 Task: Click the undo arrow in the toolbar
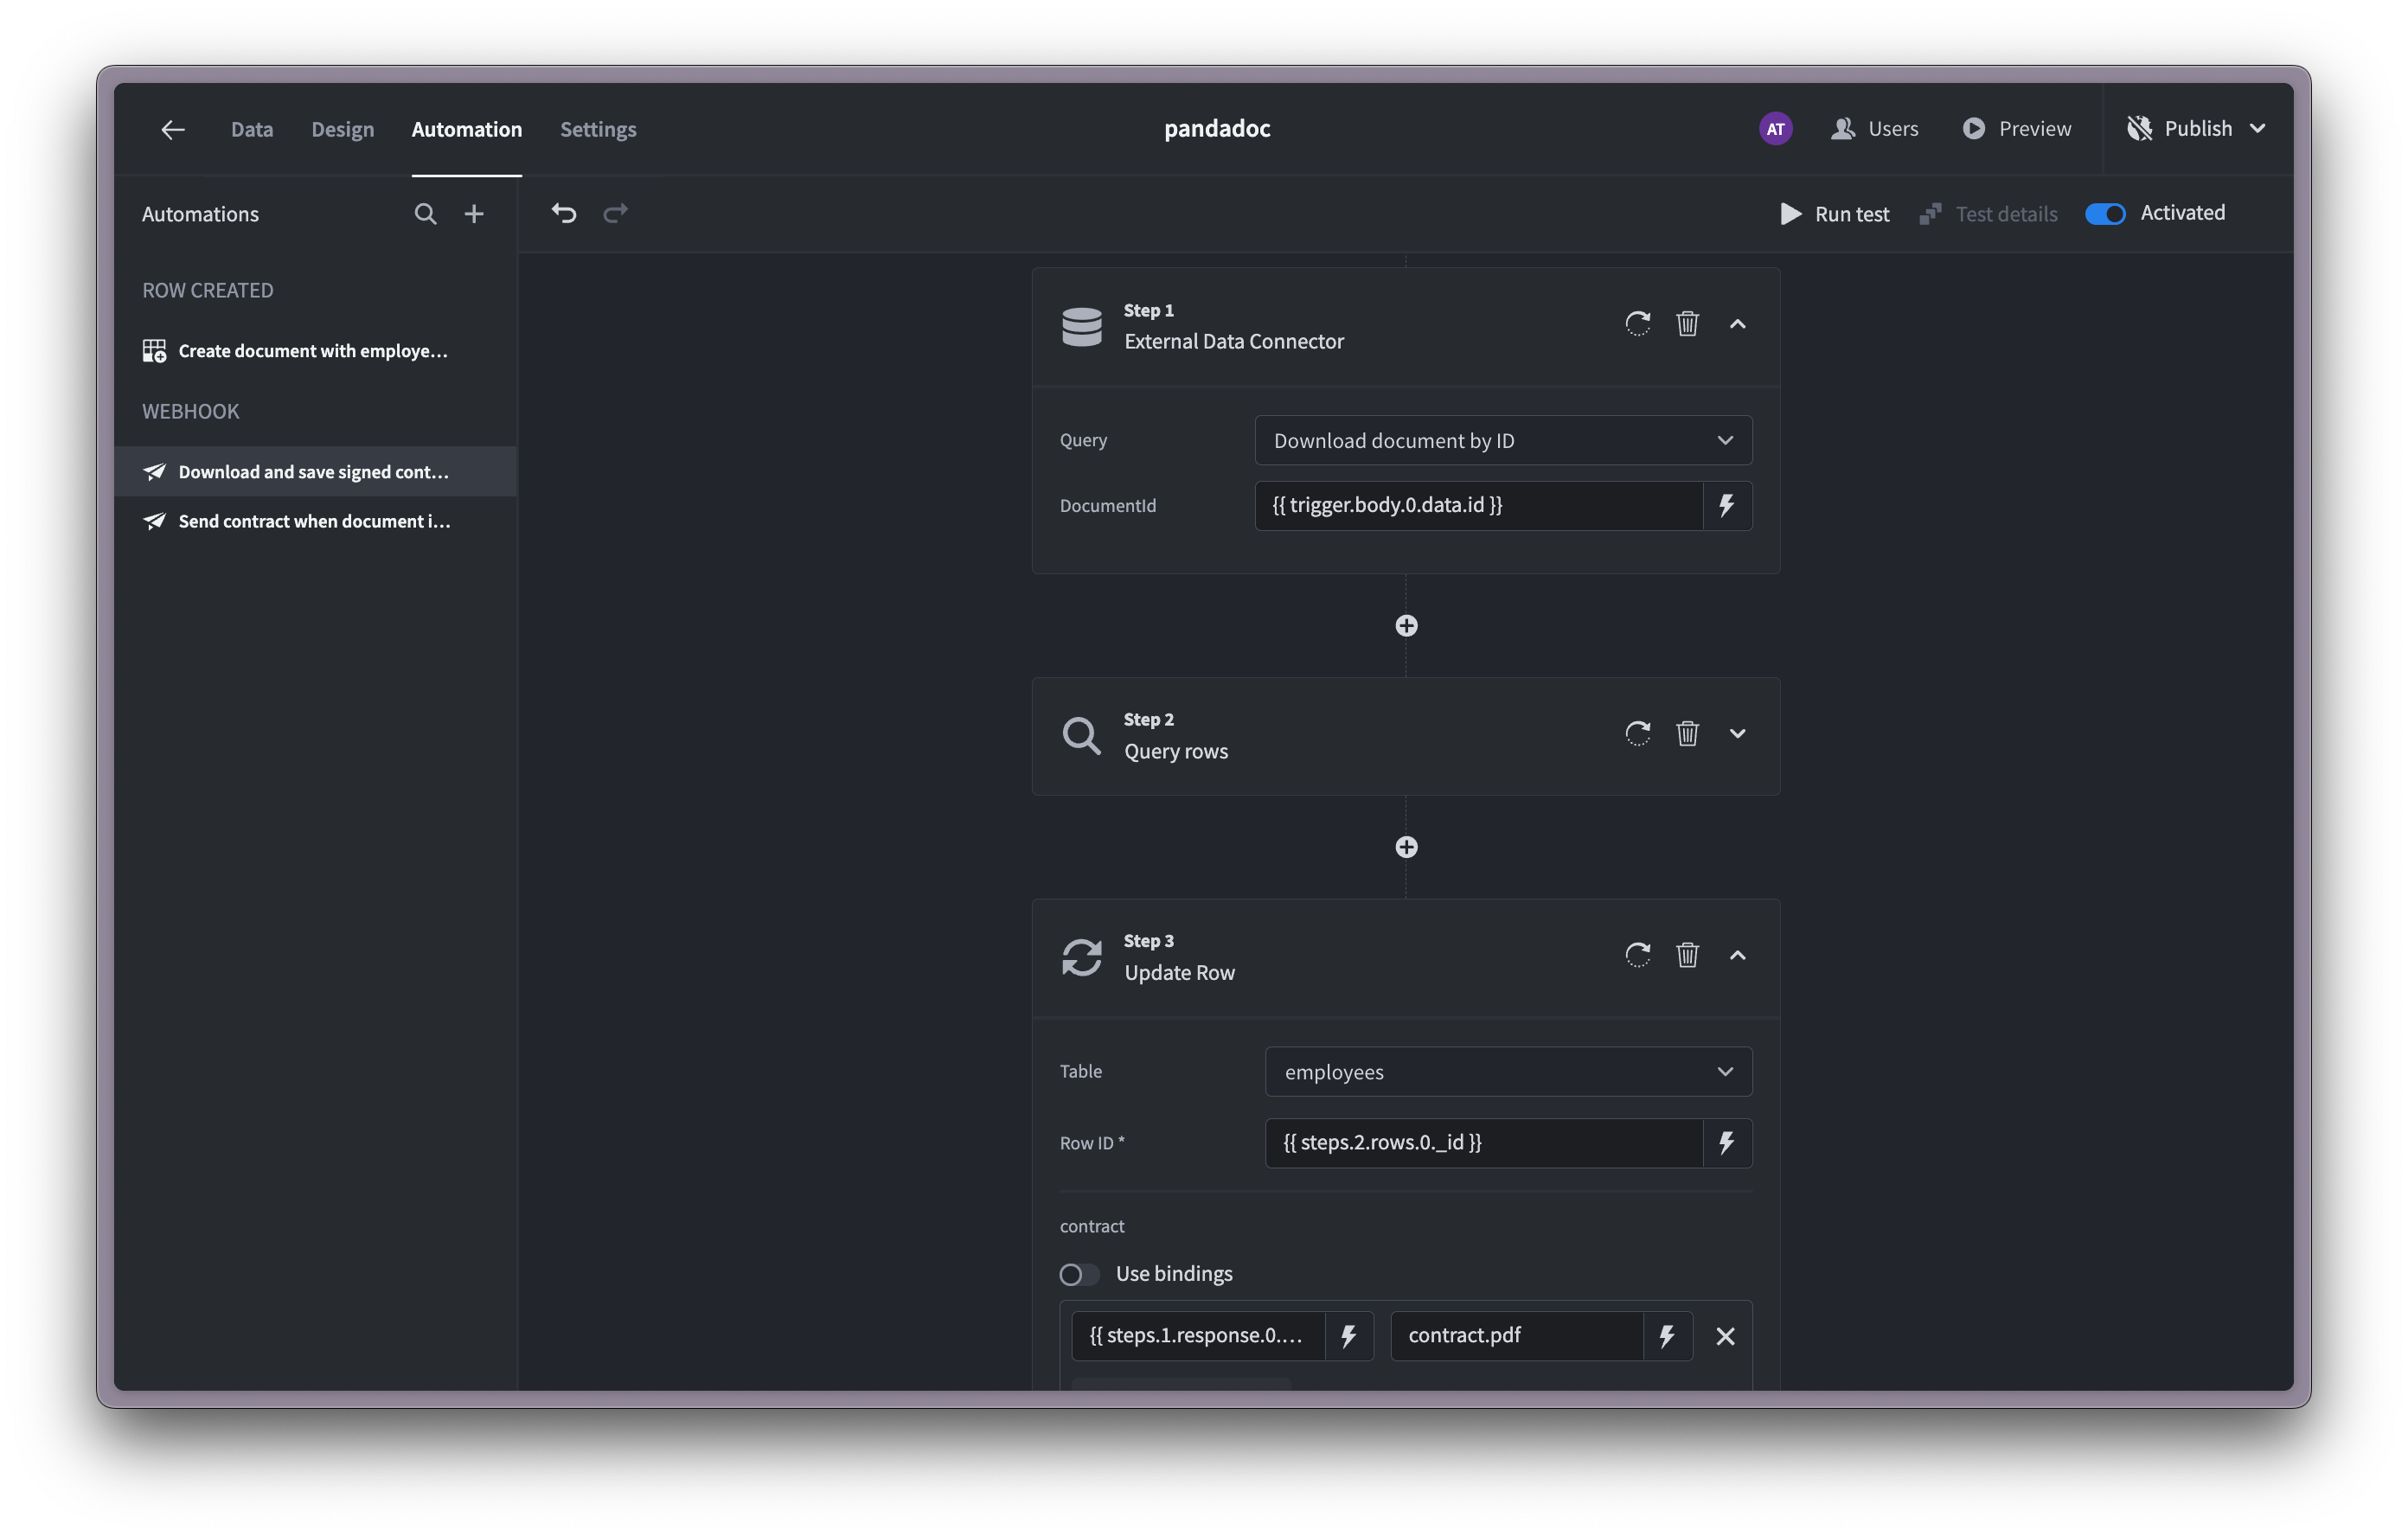563,213
